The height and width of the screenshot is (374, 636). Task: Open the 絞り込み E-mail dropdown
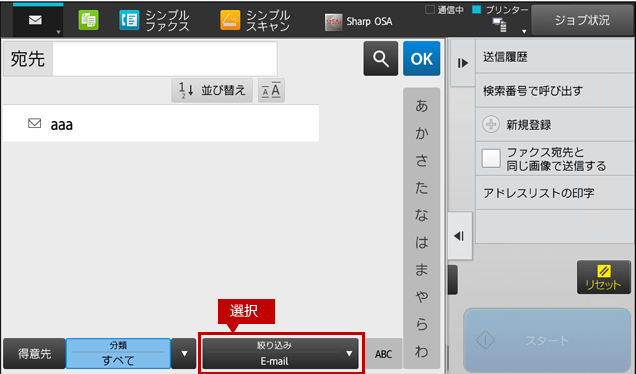point(280,353)
